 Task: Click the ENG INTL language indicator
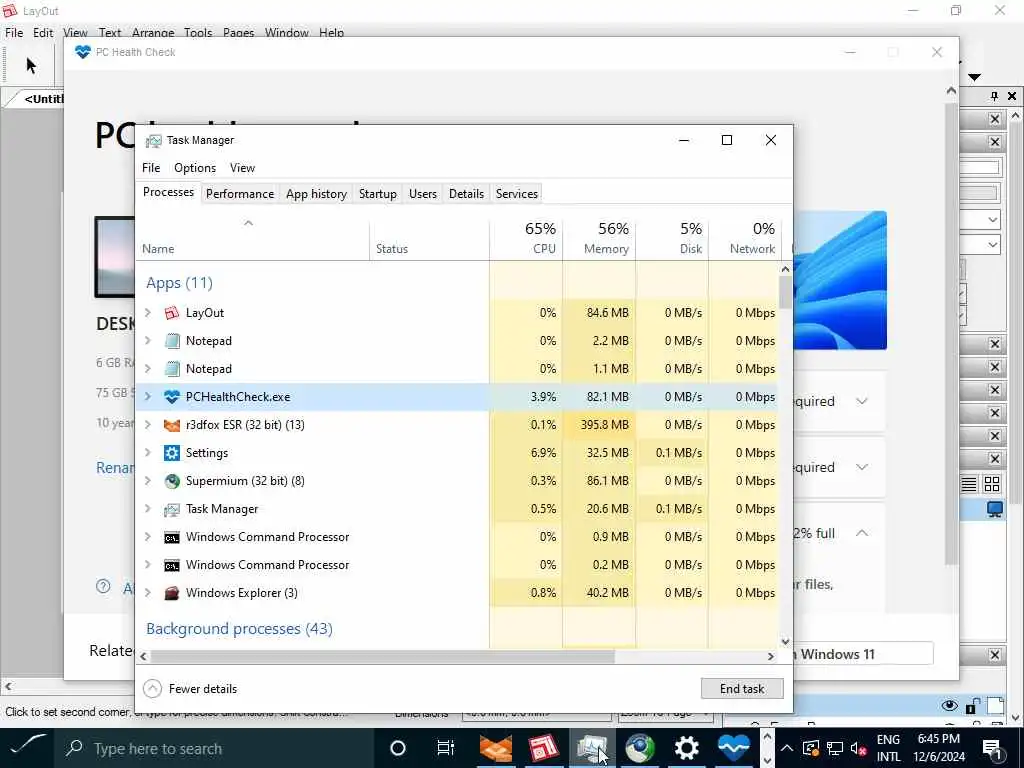point(888,748)
